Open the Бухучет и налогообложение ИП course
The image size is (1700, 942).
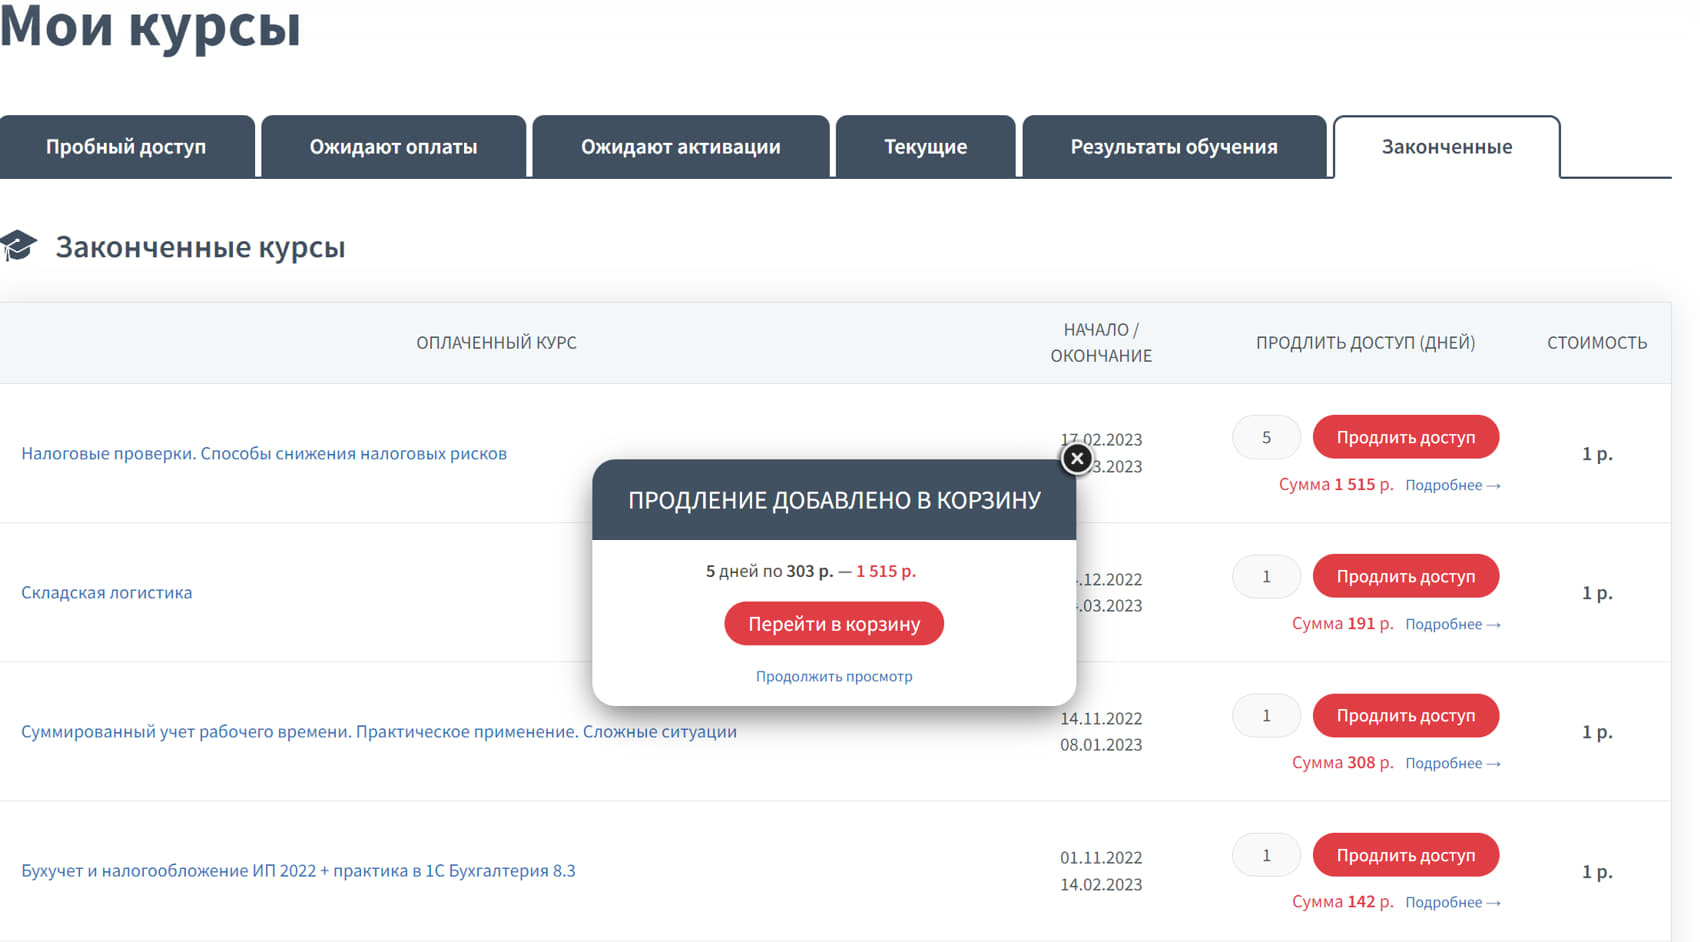coord(298,871)
